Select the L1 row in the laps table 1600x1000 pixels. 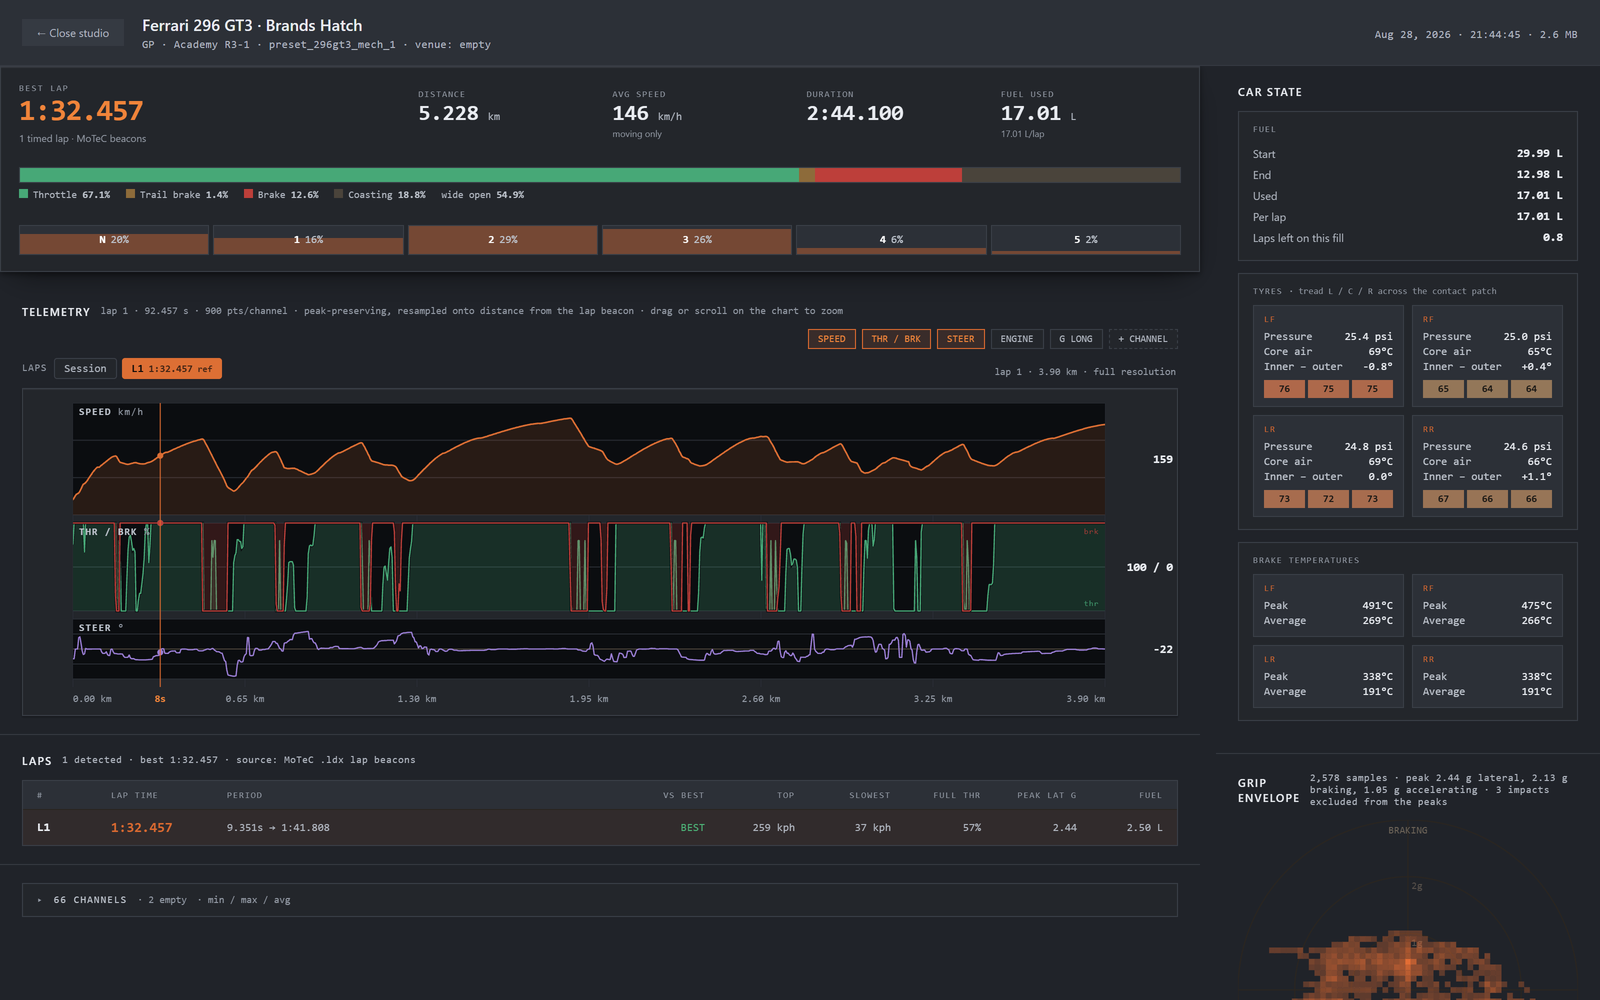(600, 828)
